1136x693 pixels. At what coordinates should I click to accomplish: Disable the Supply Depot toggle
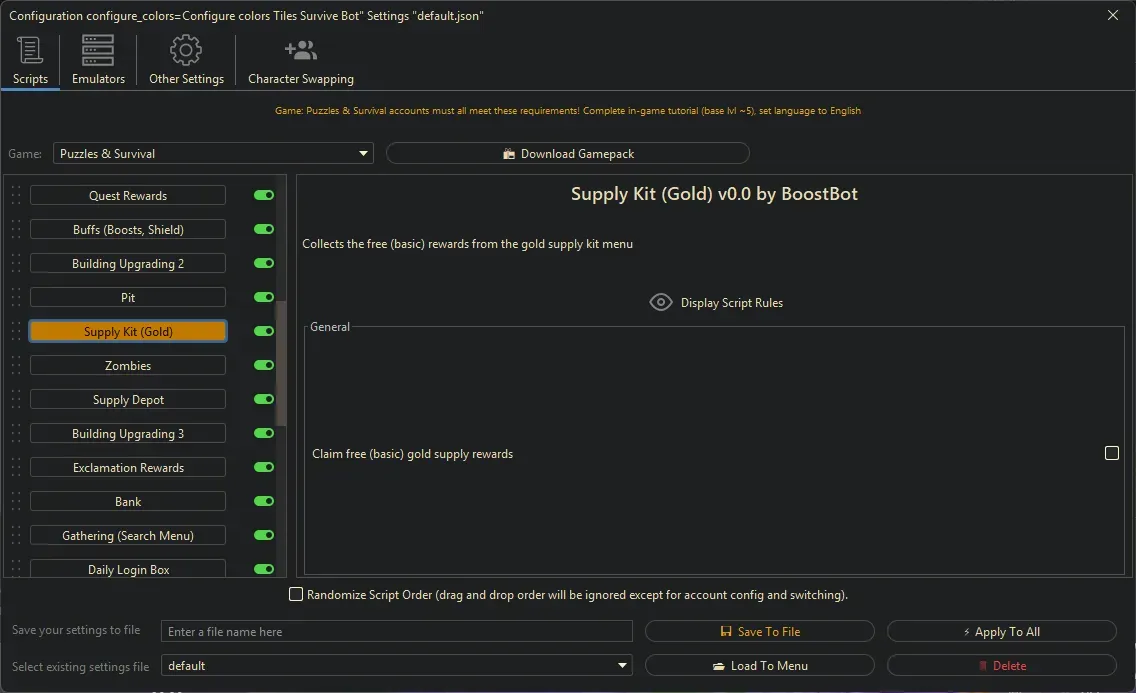pos(264,399)
